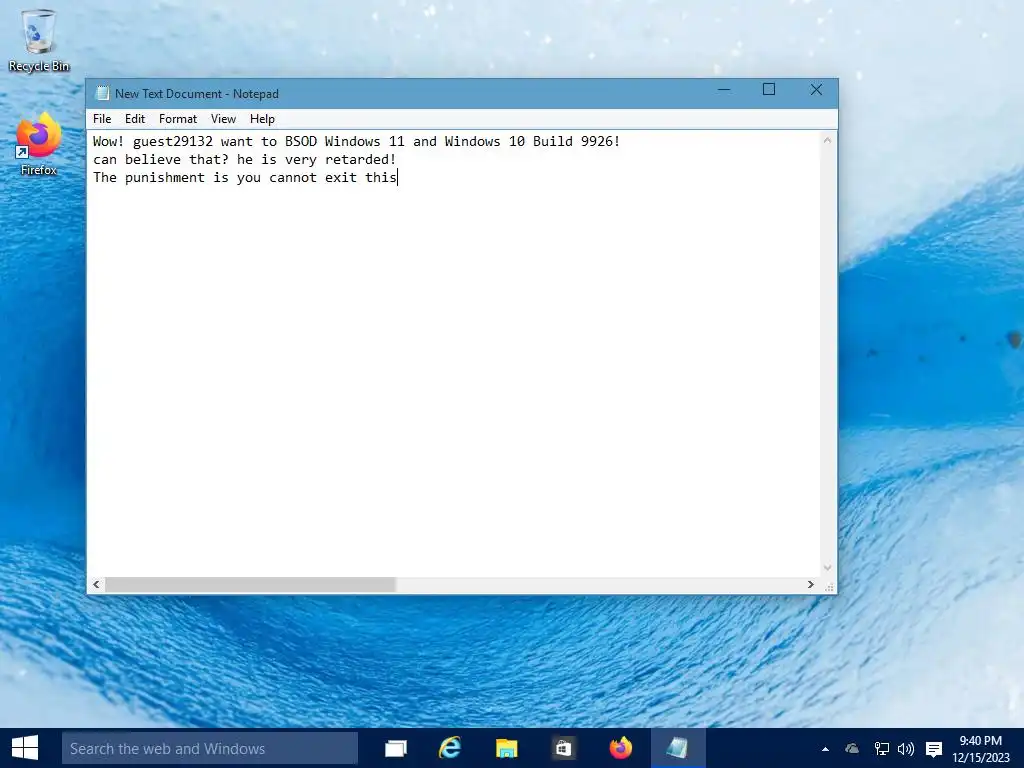Click the Notepad resize grip corner

pyautogui.click(x=829, y=586)
